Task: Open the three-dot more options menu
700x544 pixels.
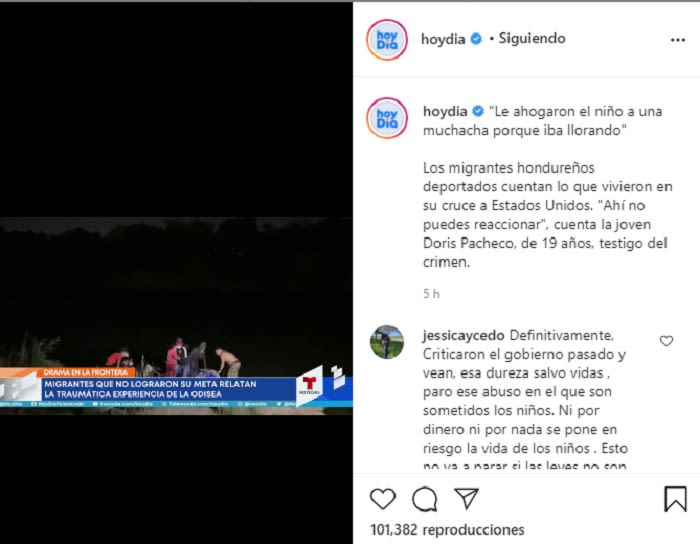Action: 678,40
